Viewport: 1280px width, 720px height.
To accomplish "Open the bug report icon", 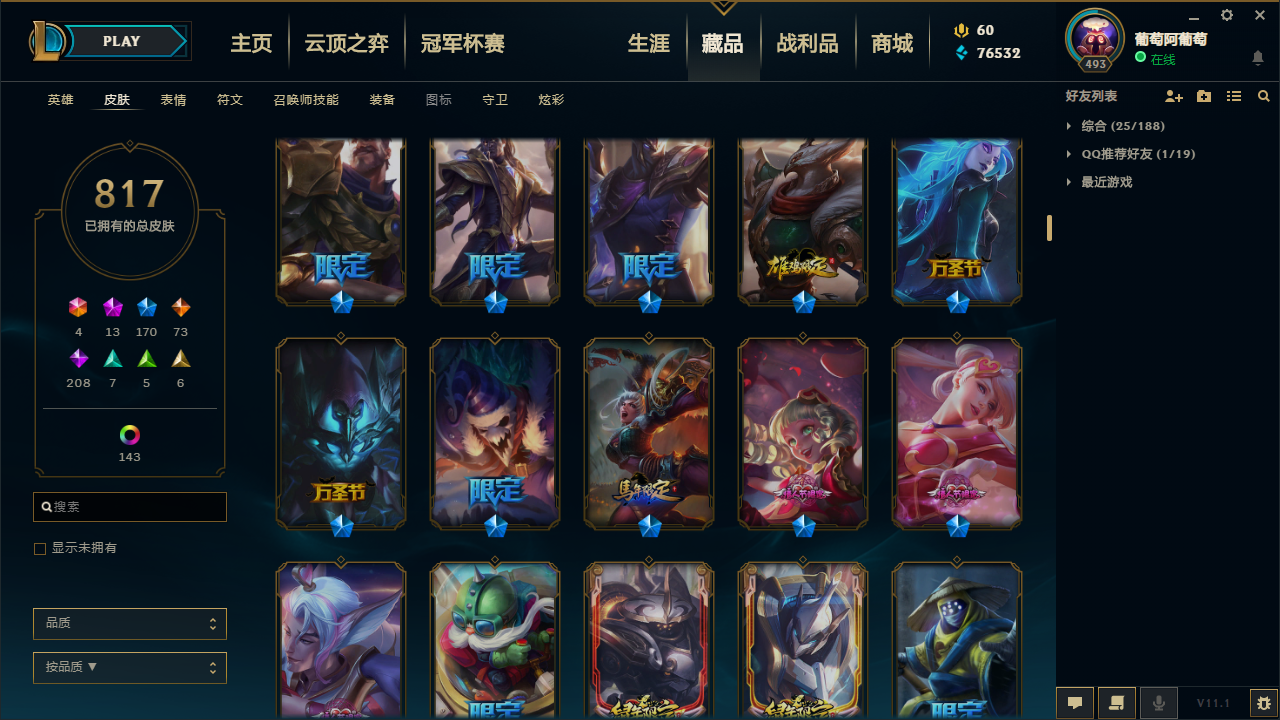I will pos(1263,703).
